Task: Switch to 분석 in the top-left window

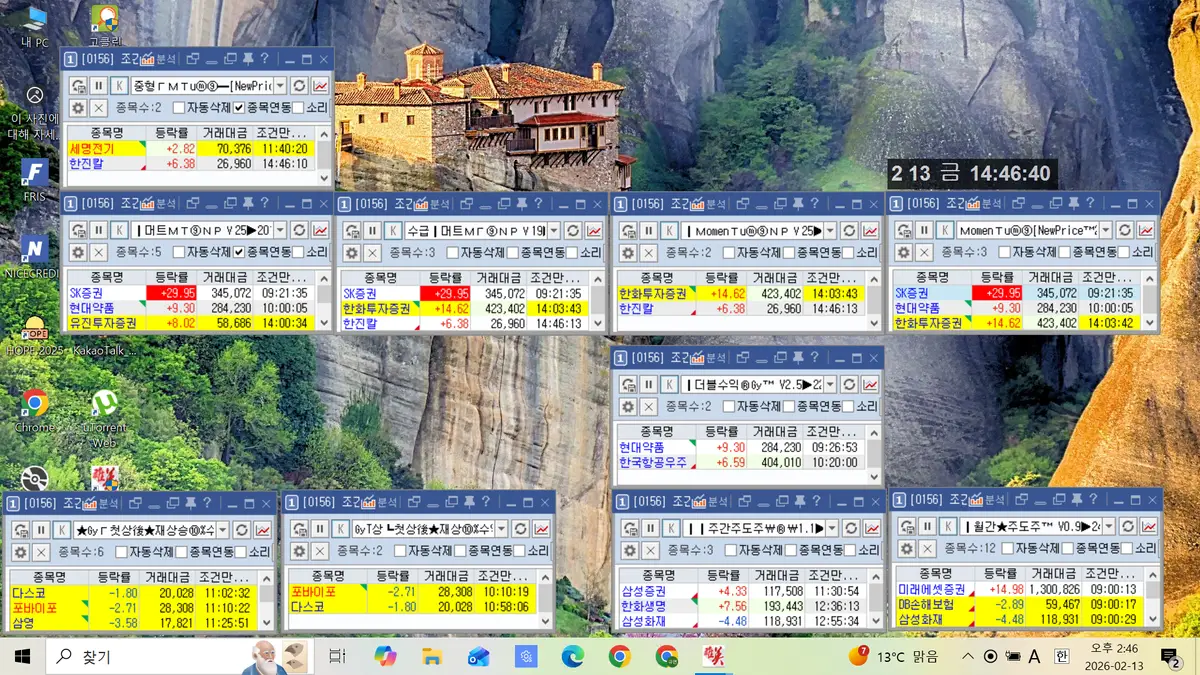Action: coord(166,59)
